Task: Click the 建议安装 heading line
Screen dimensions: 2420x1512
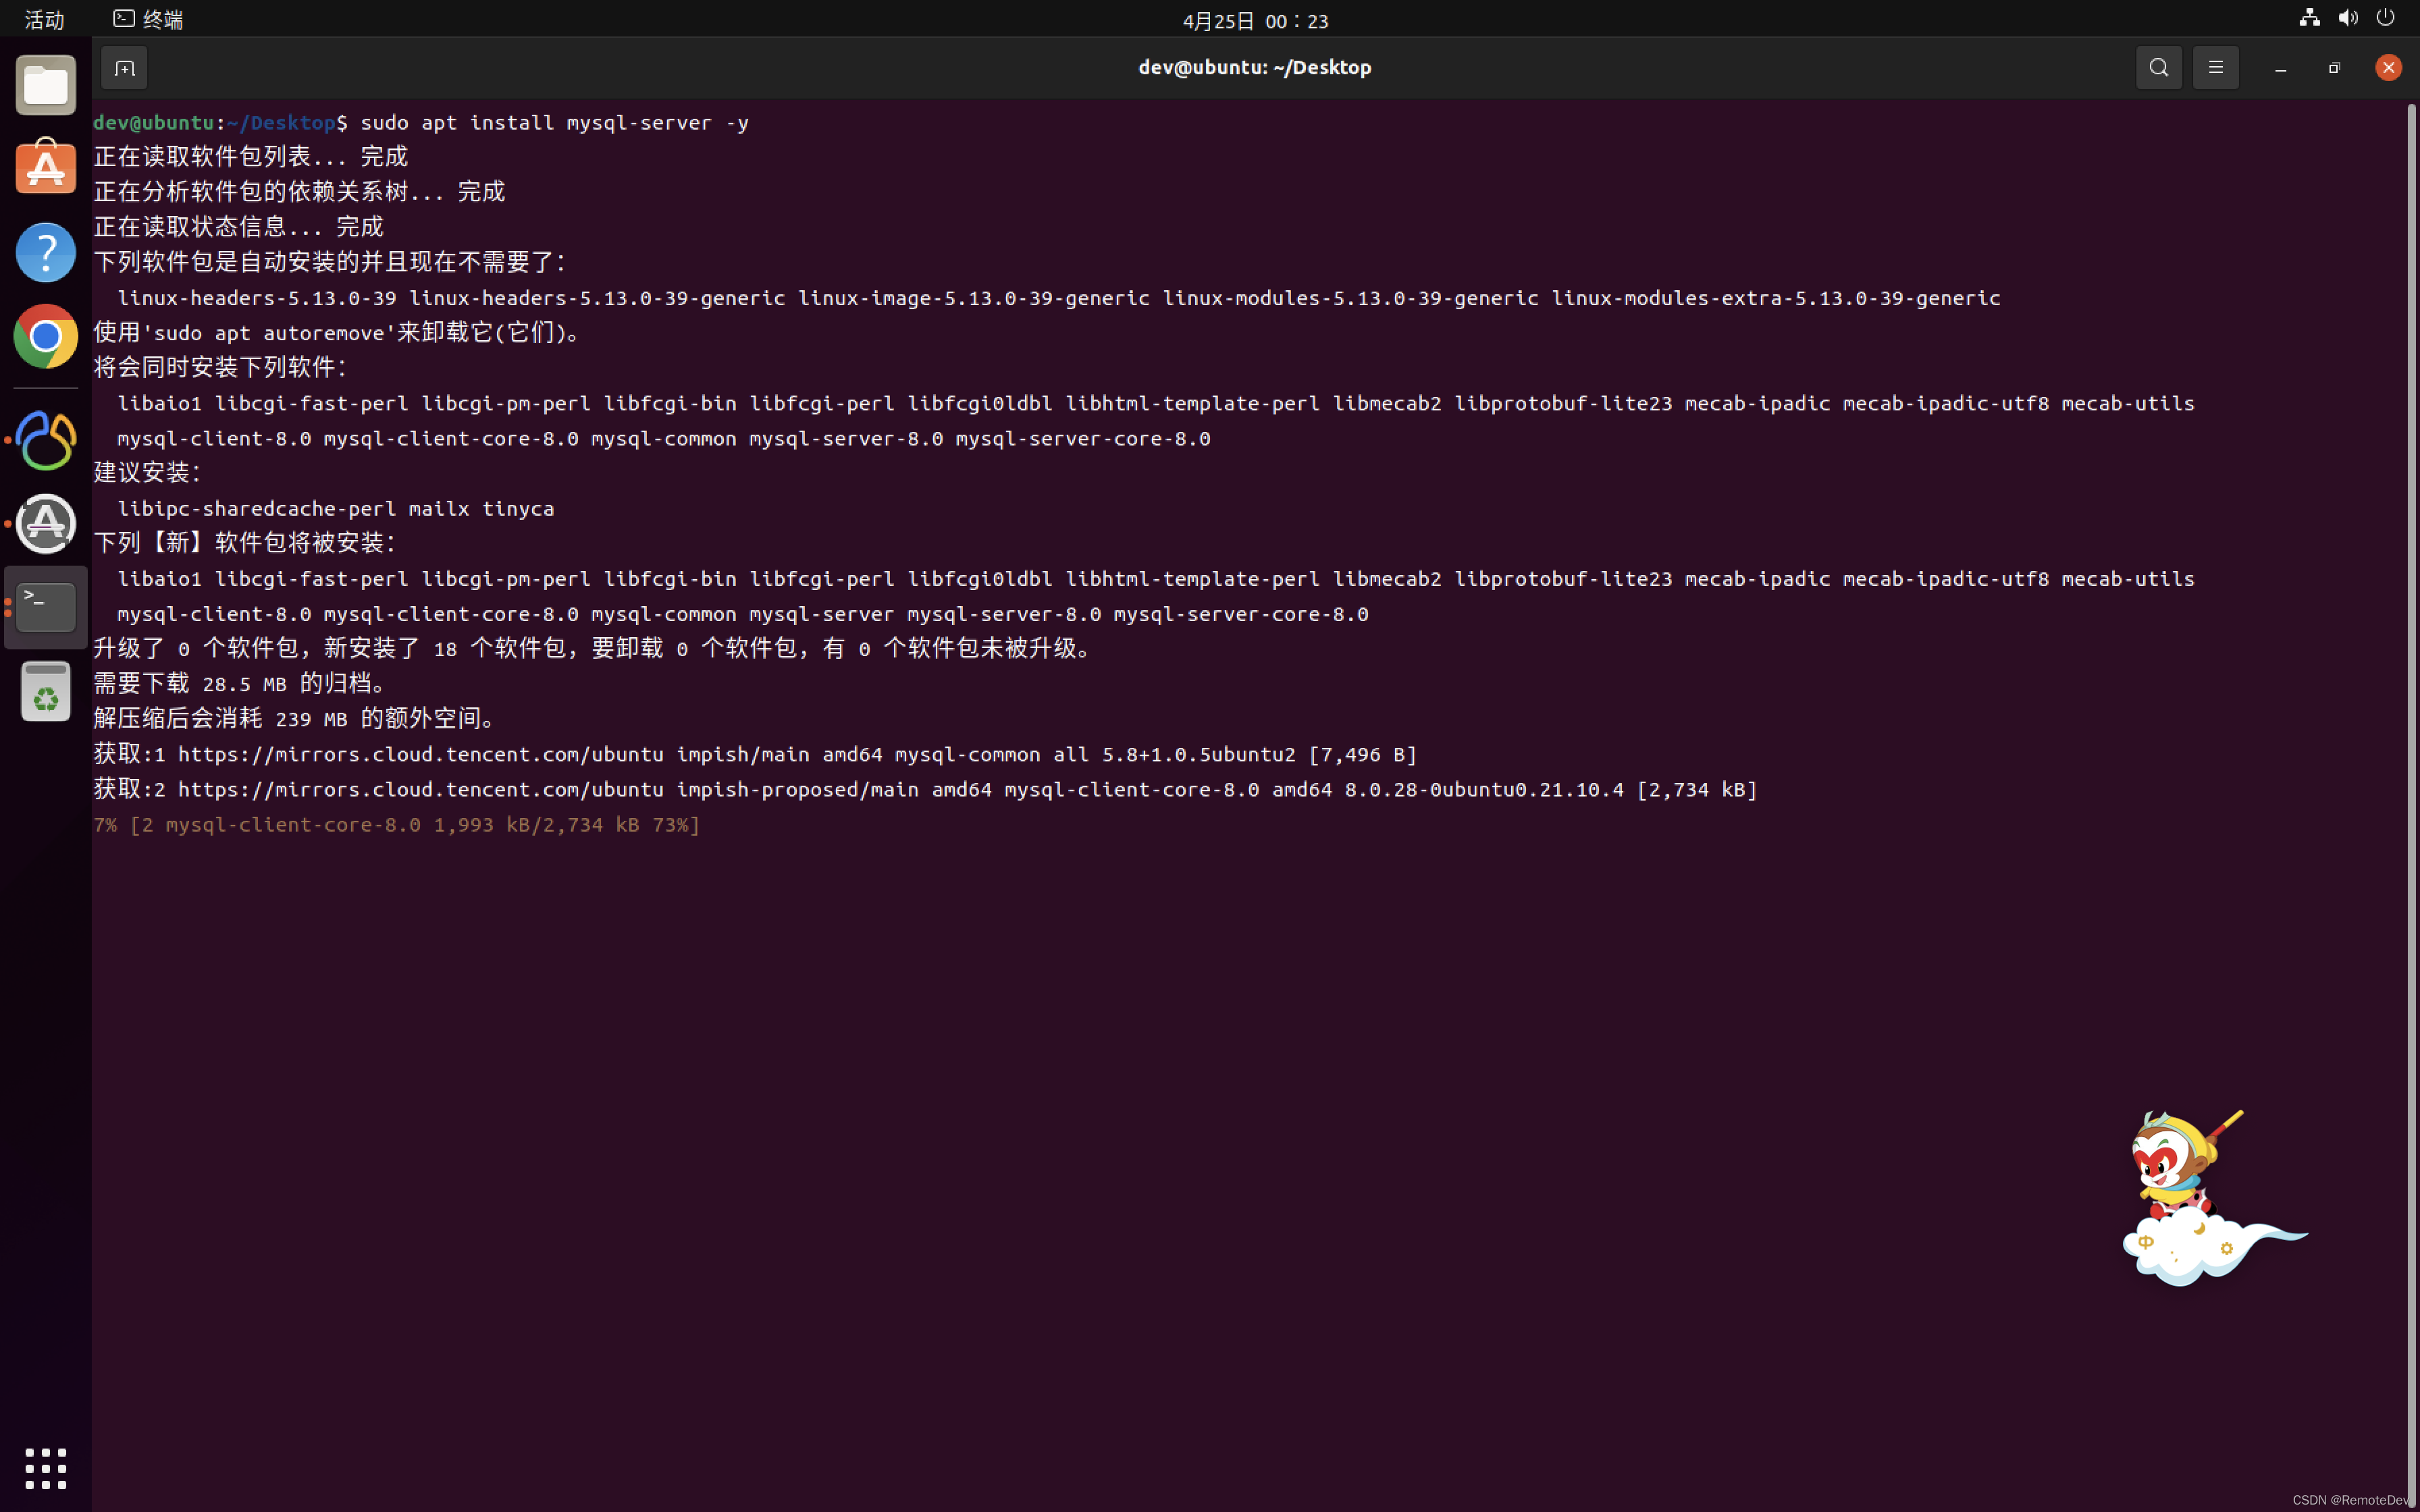Action: 148,472
